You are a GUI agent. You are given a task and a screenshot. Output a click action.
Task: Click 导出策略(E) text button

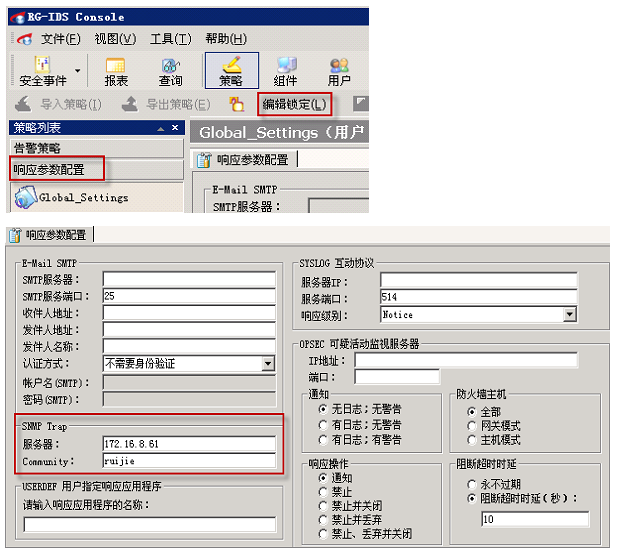click(178, 104)
